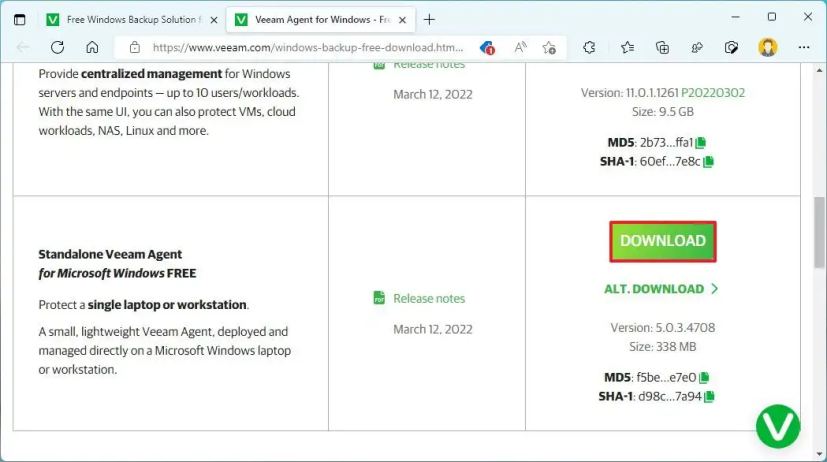Add this page to favorites star
827x462 pixels.
(549, 48)
